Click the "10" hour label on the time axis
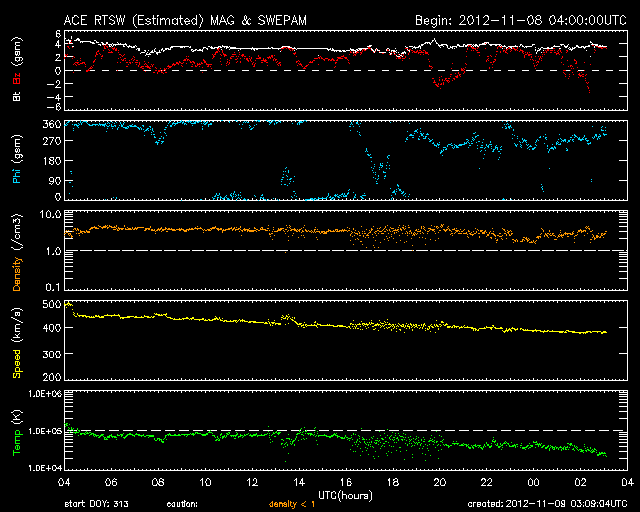The width and height of the screenshot is (640, 512). point(205,483)
